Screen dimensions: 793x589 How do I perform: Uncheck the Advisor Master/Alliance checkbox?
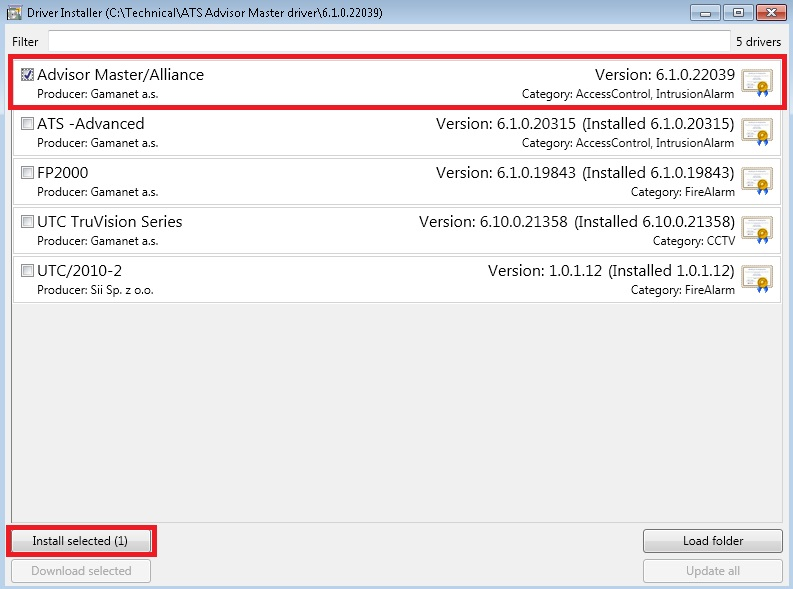point(27,75)
